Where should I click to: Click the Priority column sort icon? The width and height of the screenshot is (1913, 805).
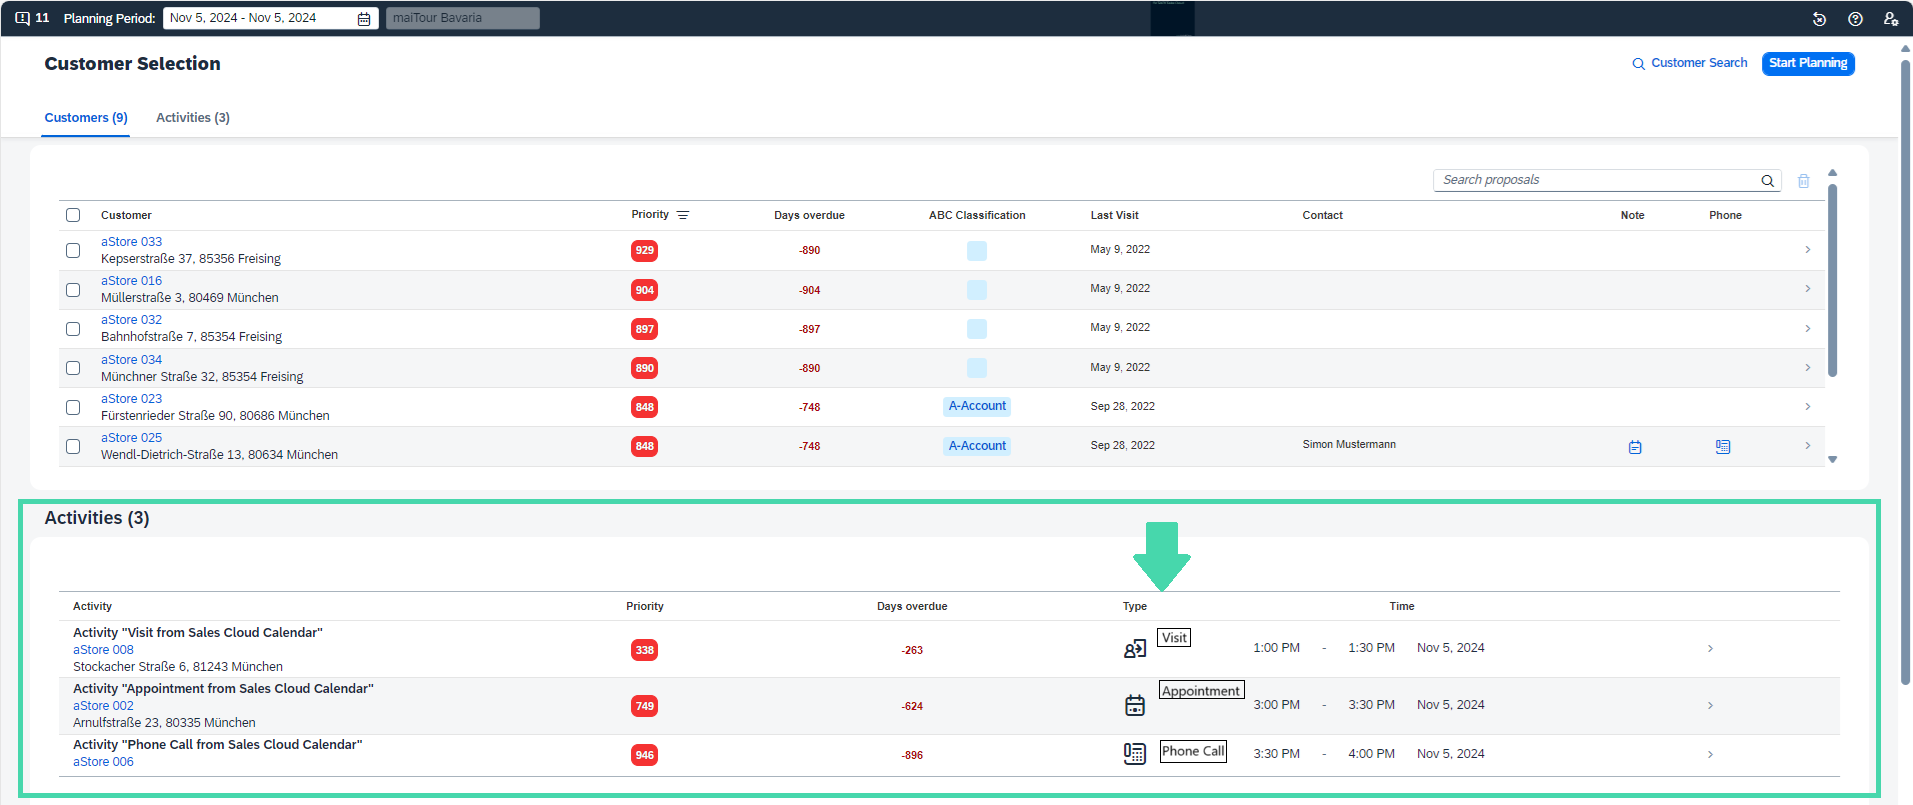point(683,215)
